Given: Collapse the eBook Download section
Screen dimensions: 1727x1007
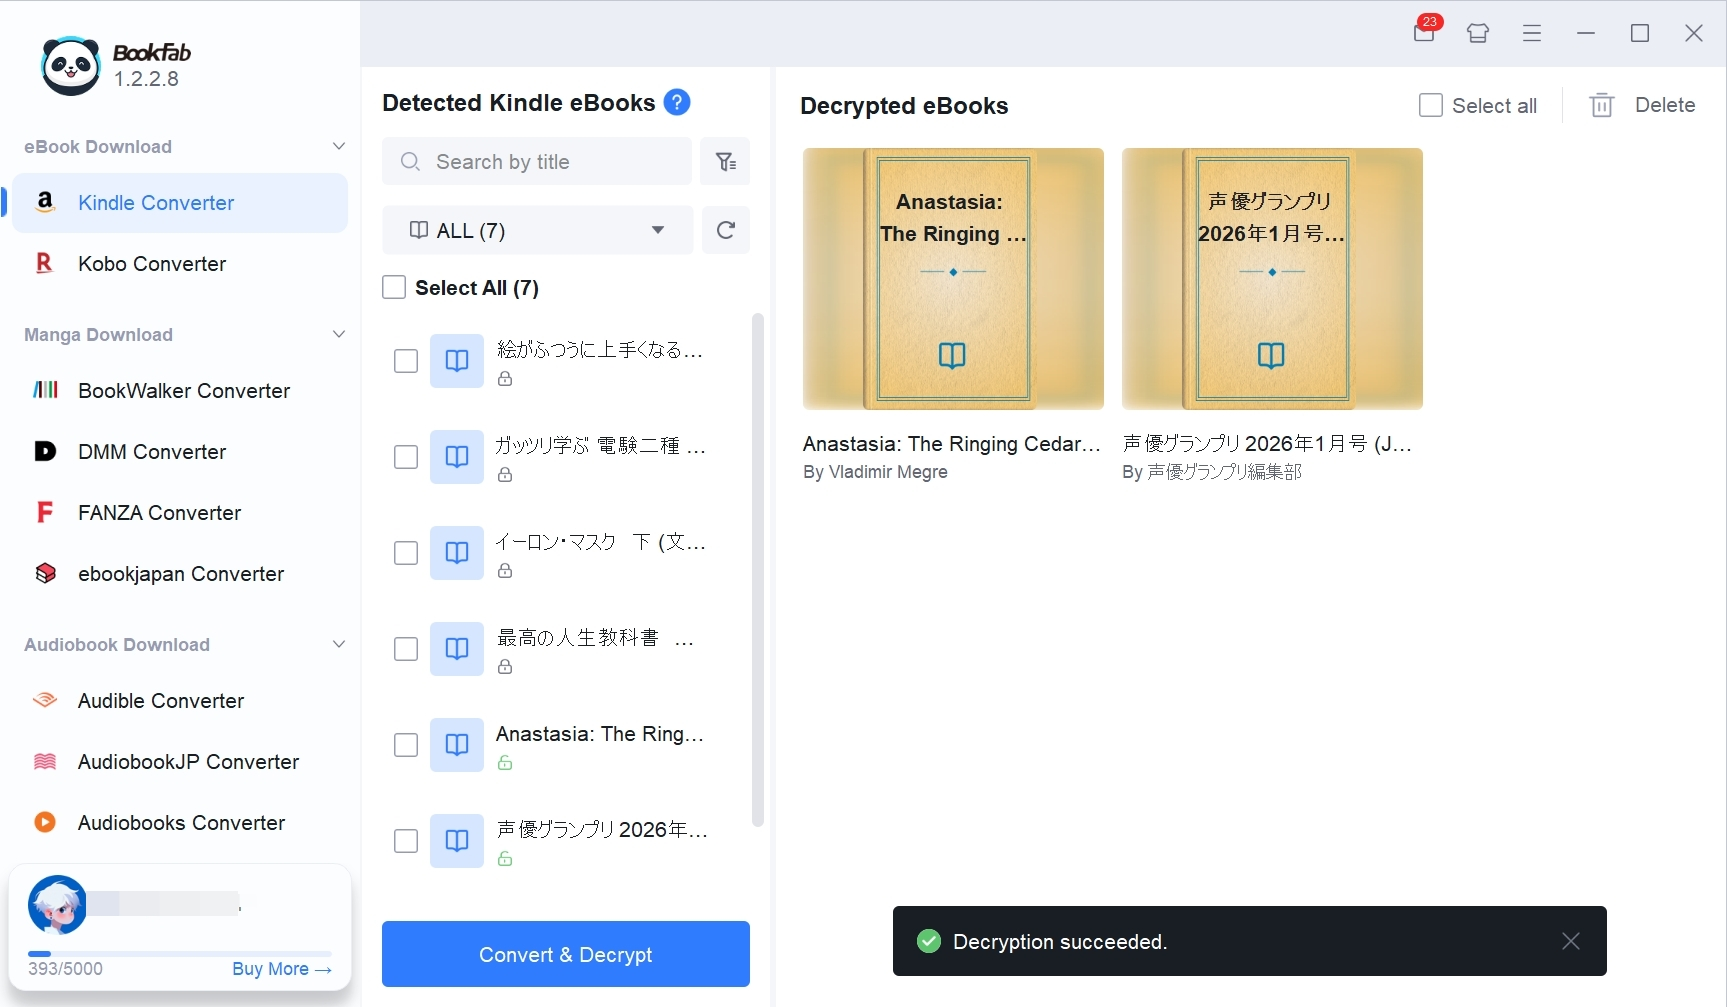Looking at the screenshot, I should [339, 146].
